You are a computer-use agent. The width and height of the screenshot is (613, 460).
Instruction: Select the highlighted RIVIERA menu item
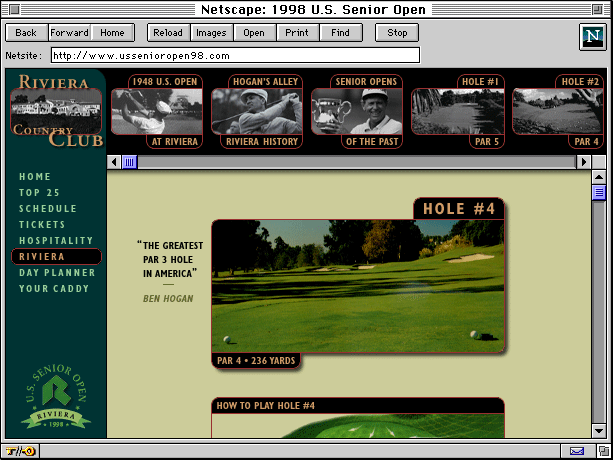tap(56, 256)
